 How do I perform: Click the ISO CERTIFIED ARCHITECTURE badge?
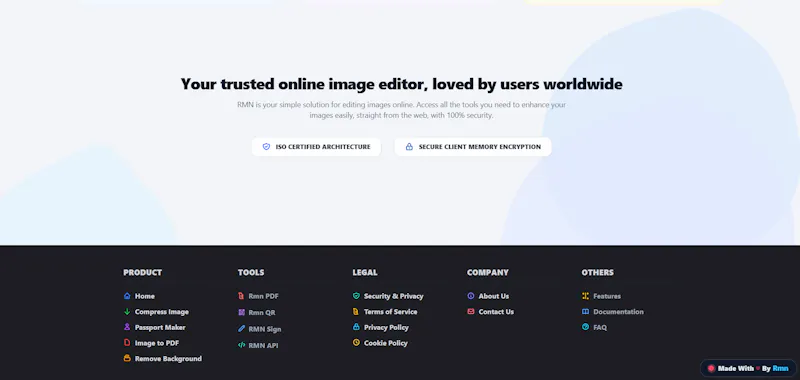[316, 147]
